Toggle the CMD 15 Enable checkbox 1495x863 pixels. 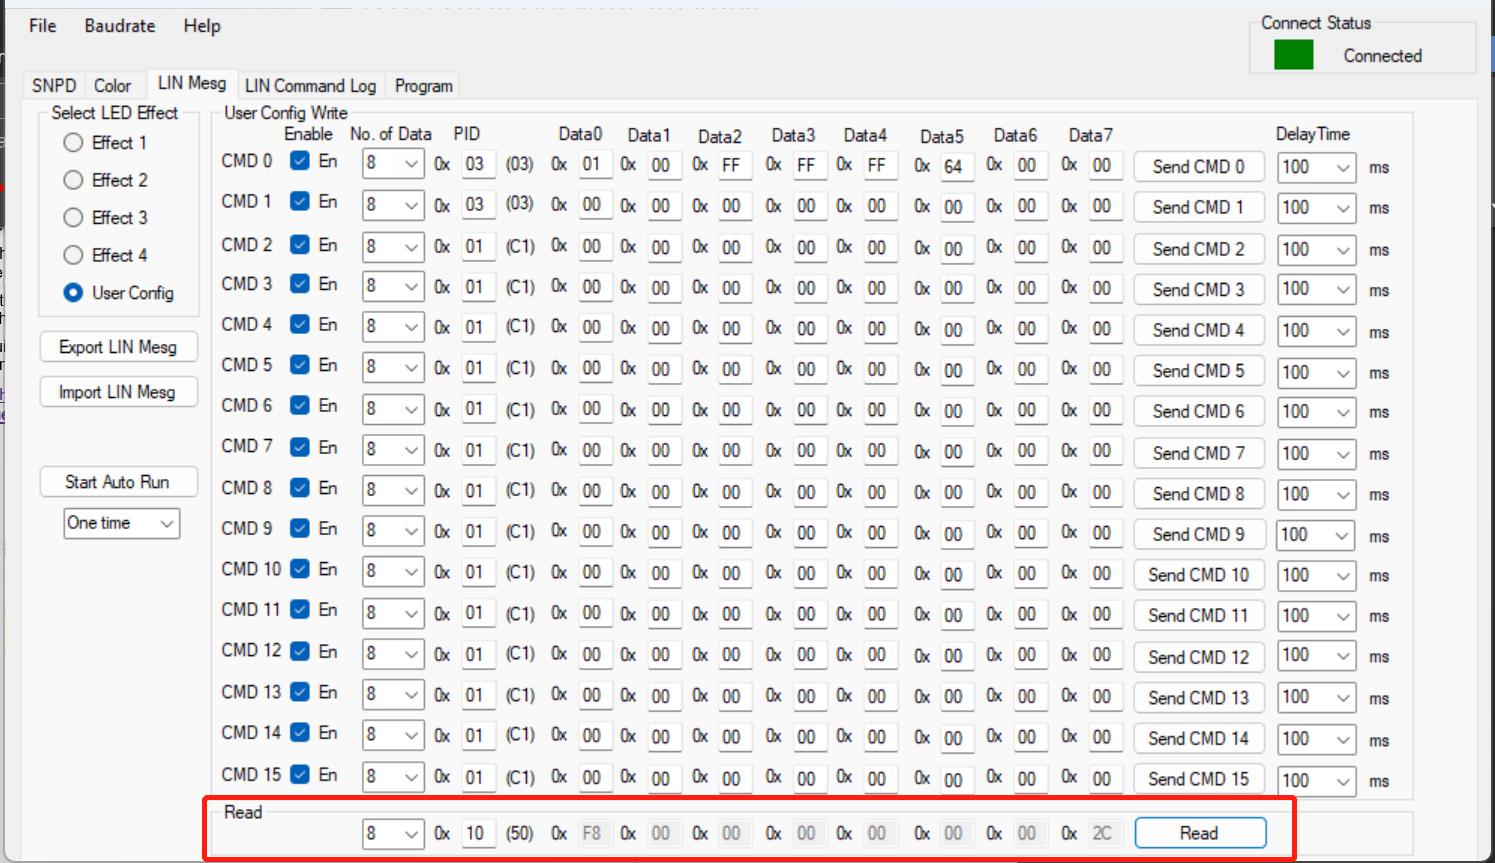(299, 774)
